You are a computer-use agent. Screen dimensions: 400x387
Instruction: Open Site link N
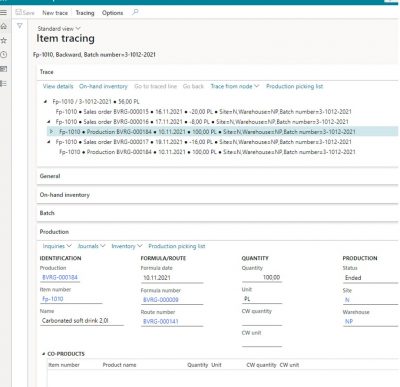tap(347, 300)
